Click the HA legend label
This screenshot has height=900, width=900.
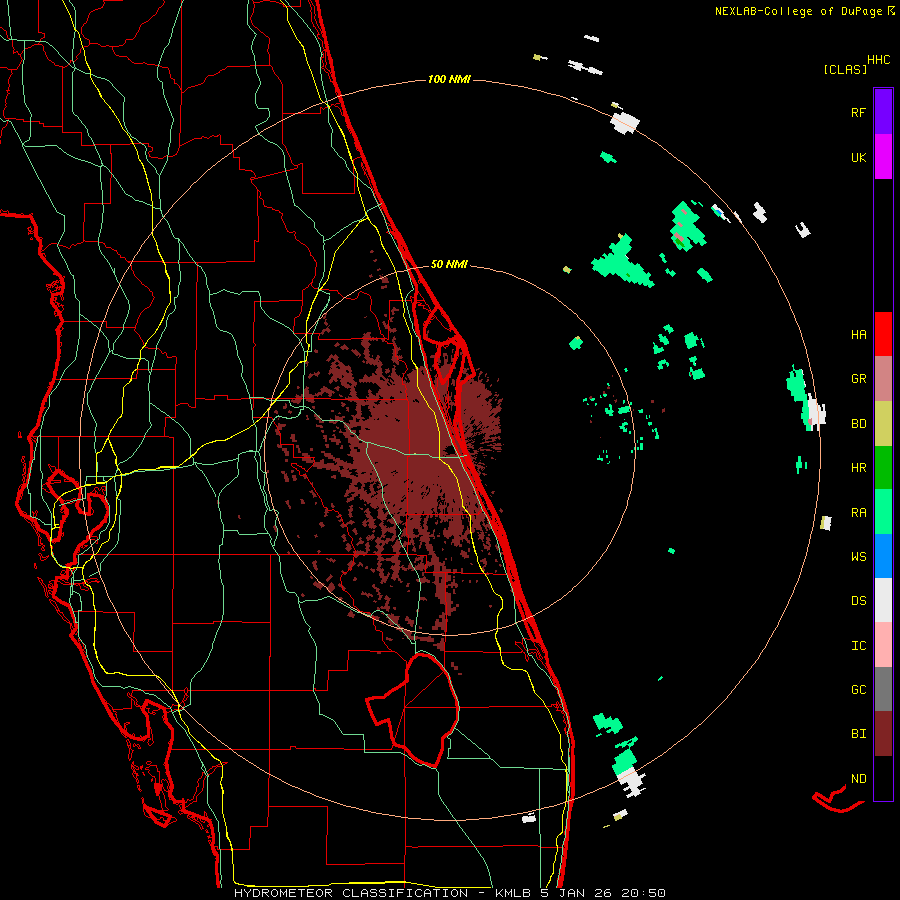click(858, 335)
